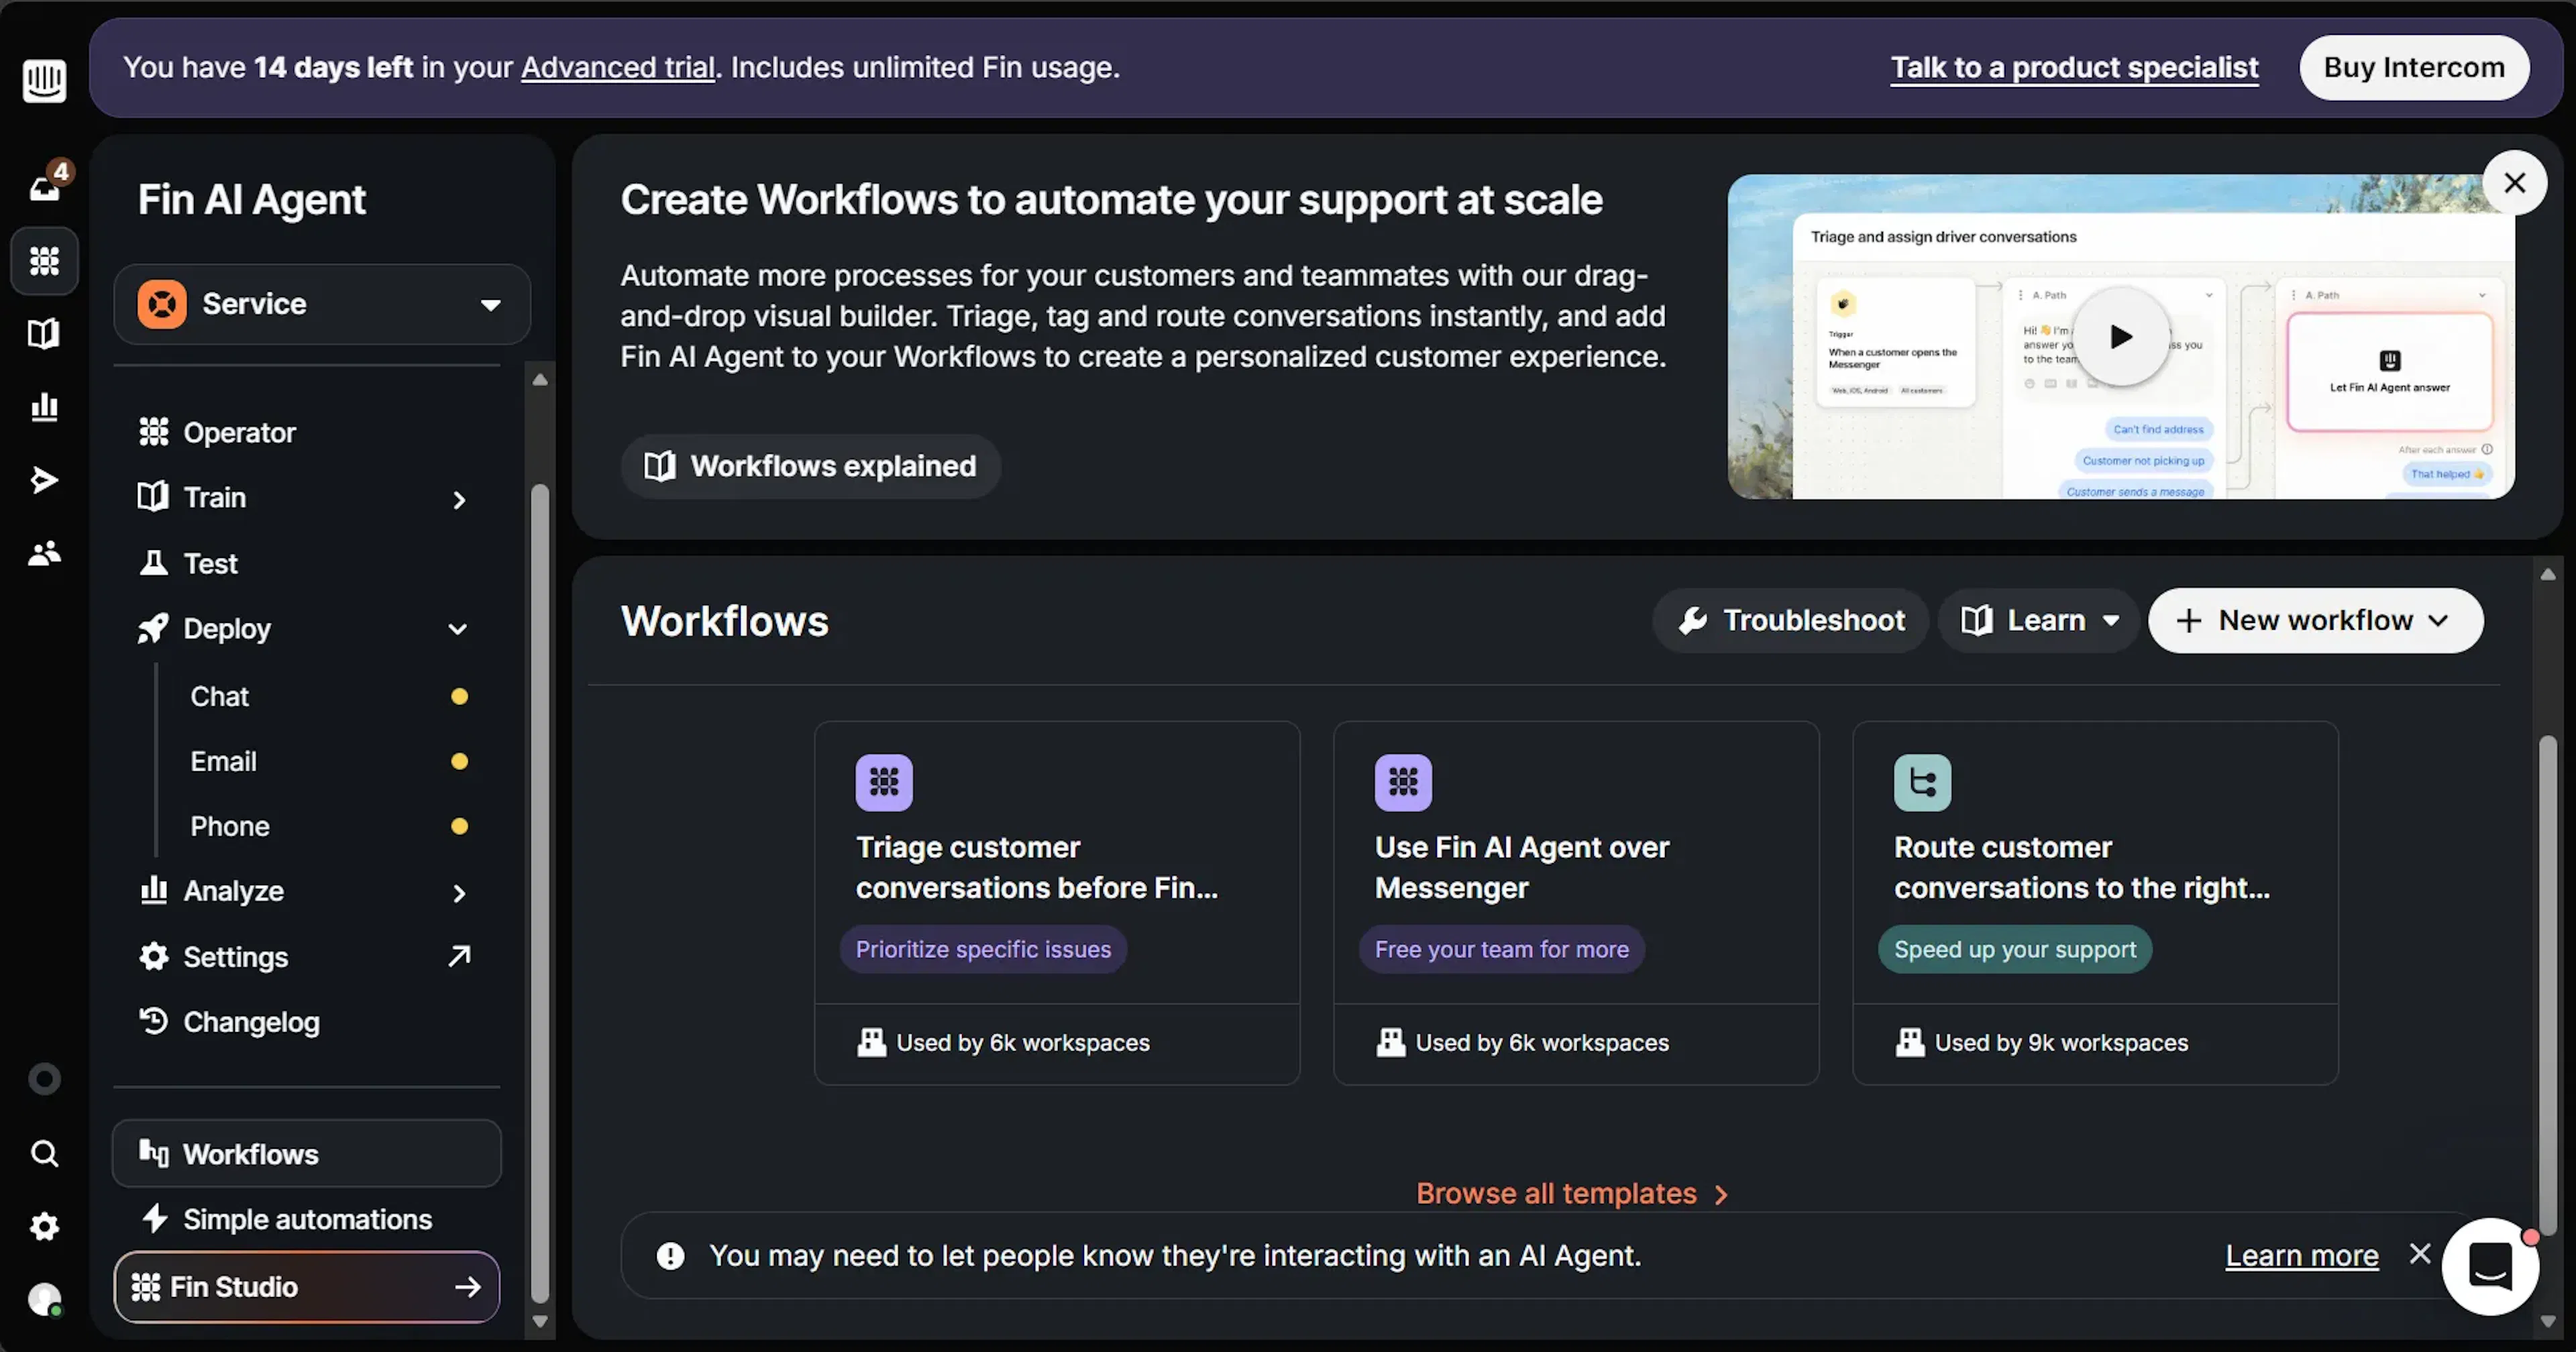Click Buy Intercom button

tap(2414, 68)
